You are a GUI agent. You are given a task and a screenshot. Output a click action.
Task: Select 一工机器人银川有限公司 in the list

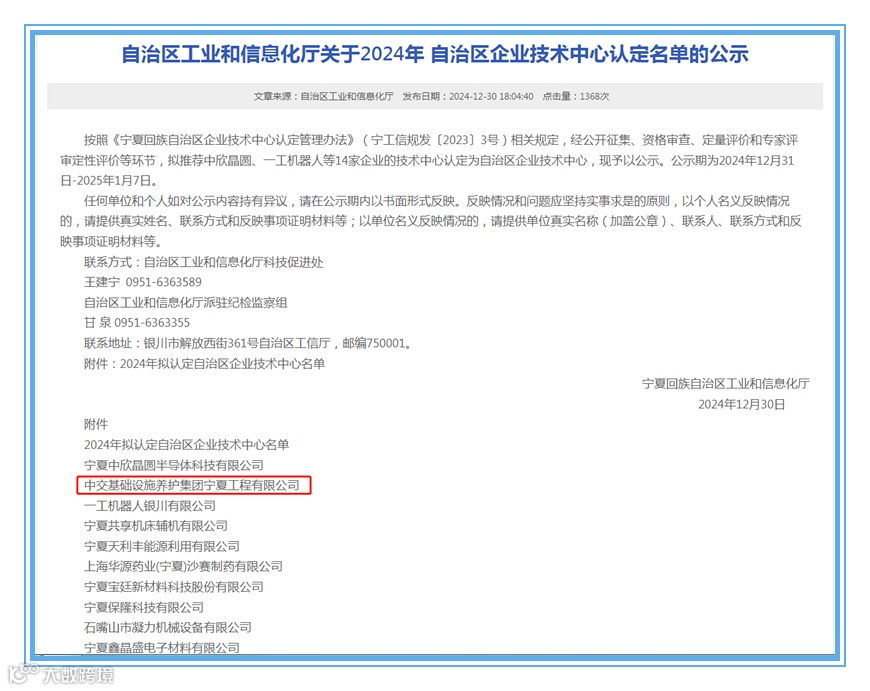point(150,506)
